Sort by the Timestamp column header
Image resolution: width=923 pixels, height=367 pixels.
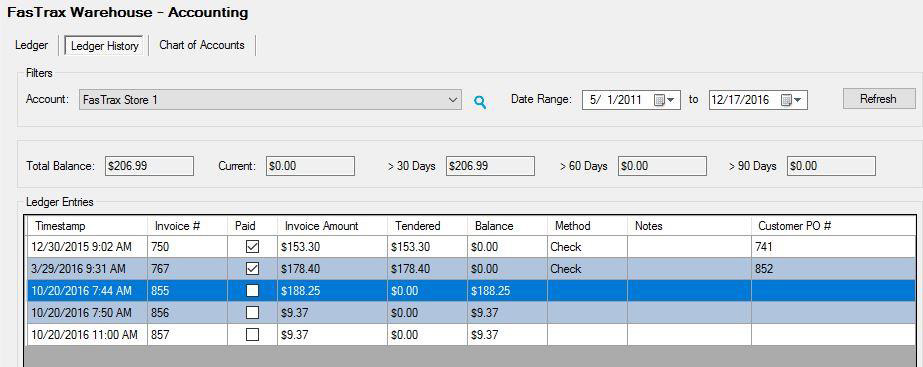pos(87,226)
